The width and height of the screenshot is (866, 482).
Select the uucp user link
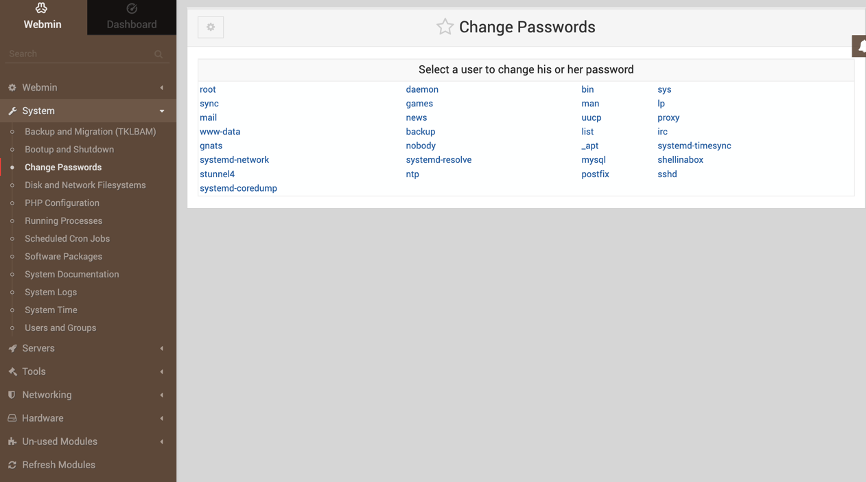click(591, 118)
